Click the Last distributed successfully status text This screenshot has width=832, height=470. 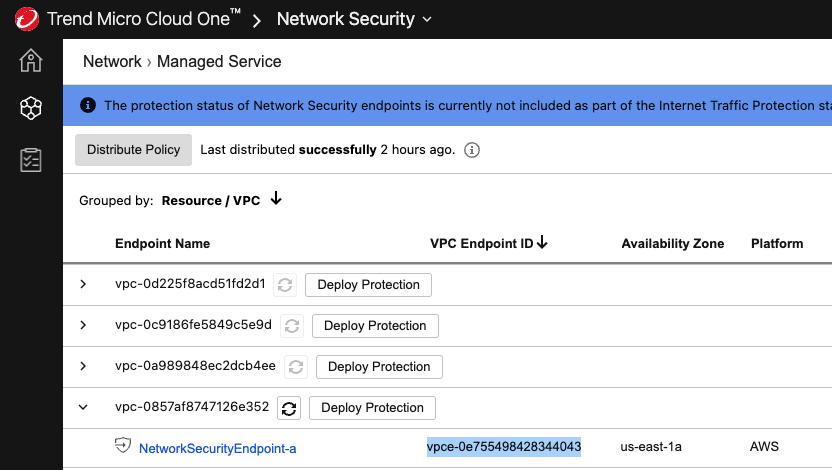pyautogui.click(x=327, y=150)
